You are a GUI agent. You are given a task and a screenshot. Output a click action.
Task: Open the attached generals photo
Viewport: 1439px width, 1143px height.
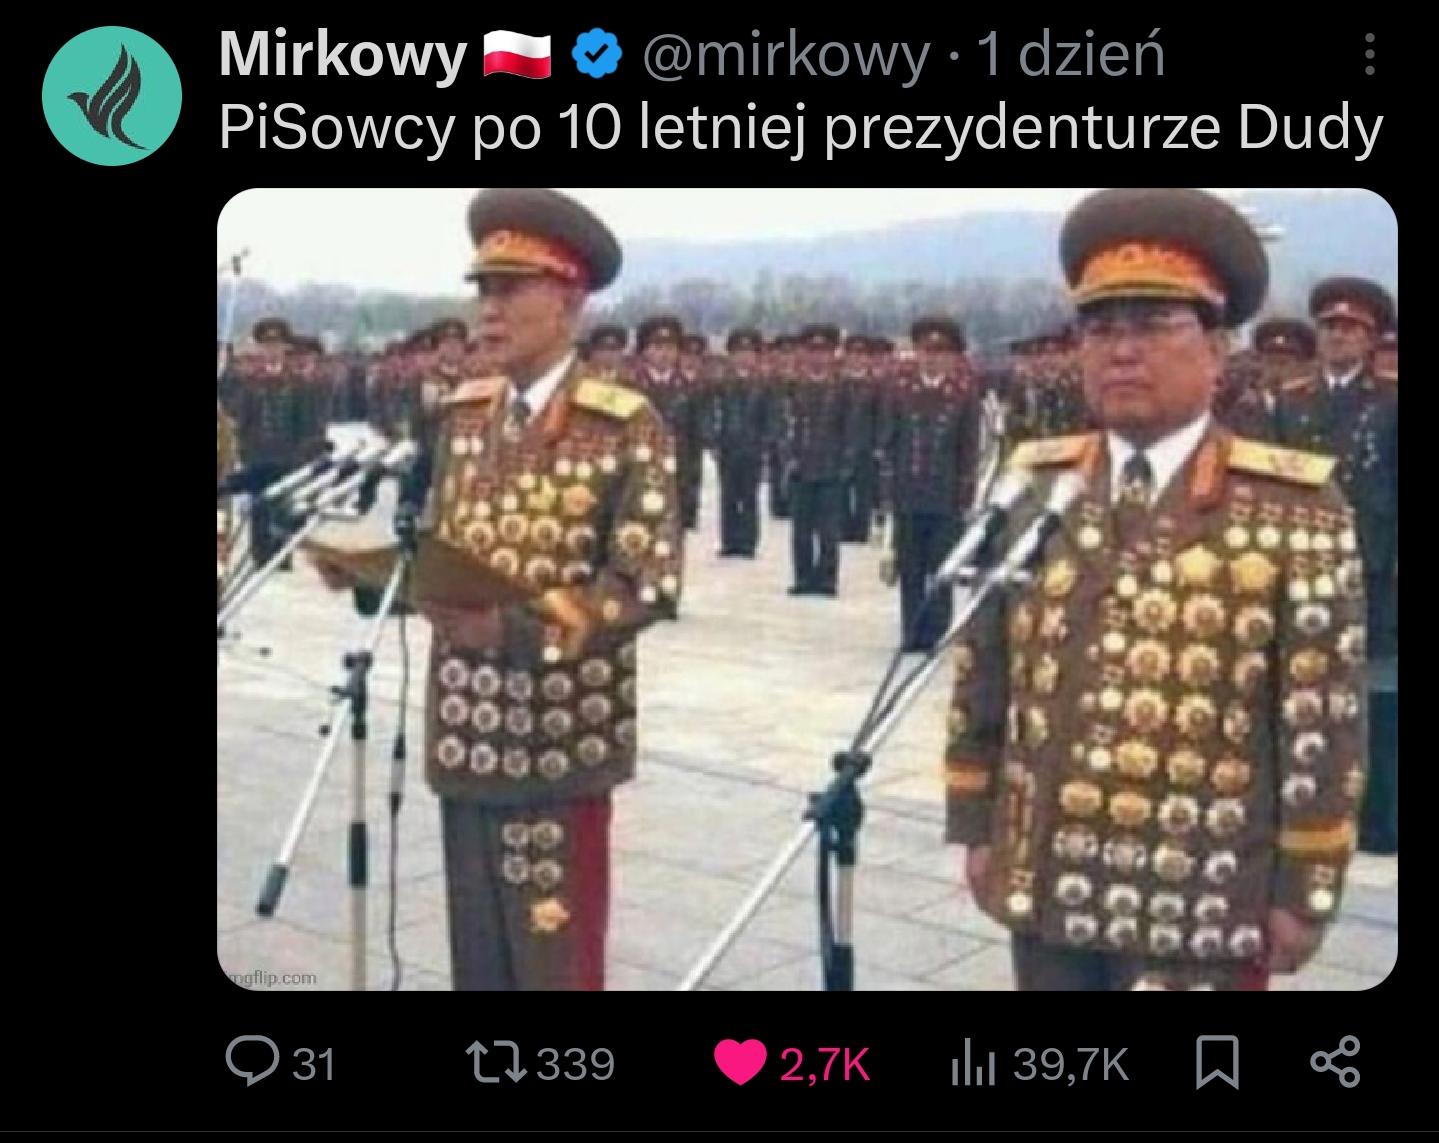tap(807, 589)
